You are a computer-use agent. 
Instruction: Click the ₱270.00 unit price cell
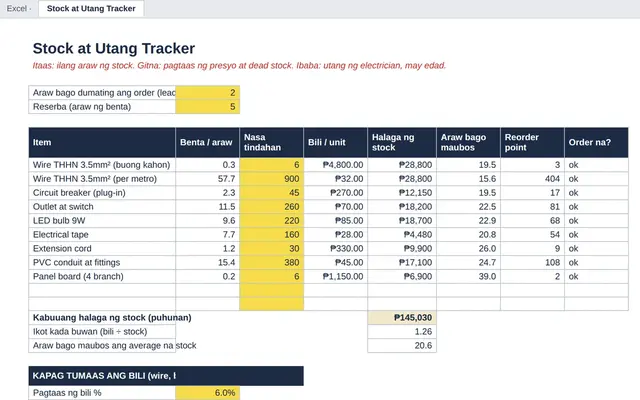pos(336,193)
